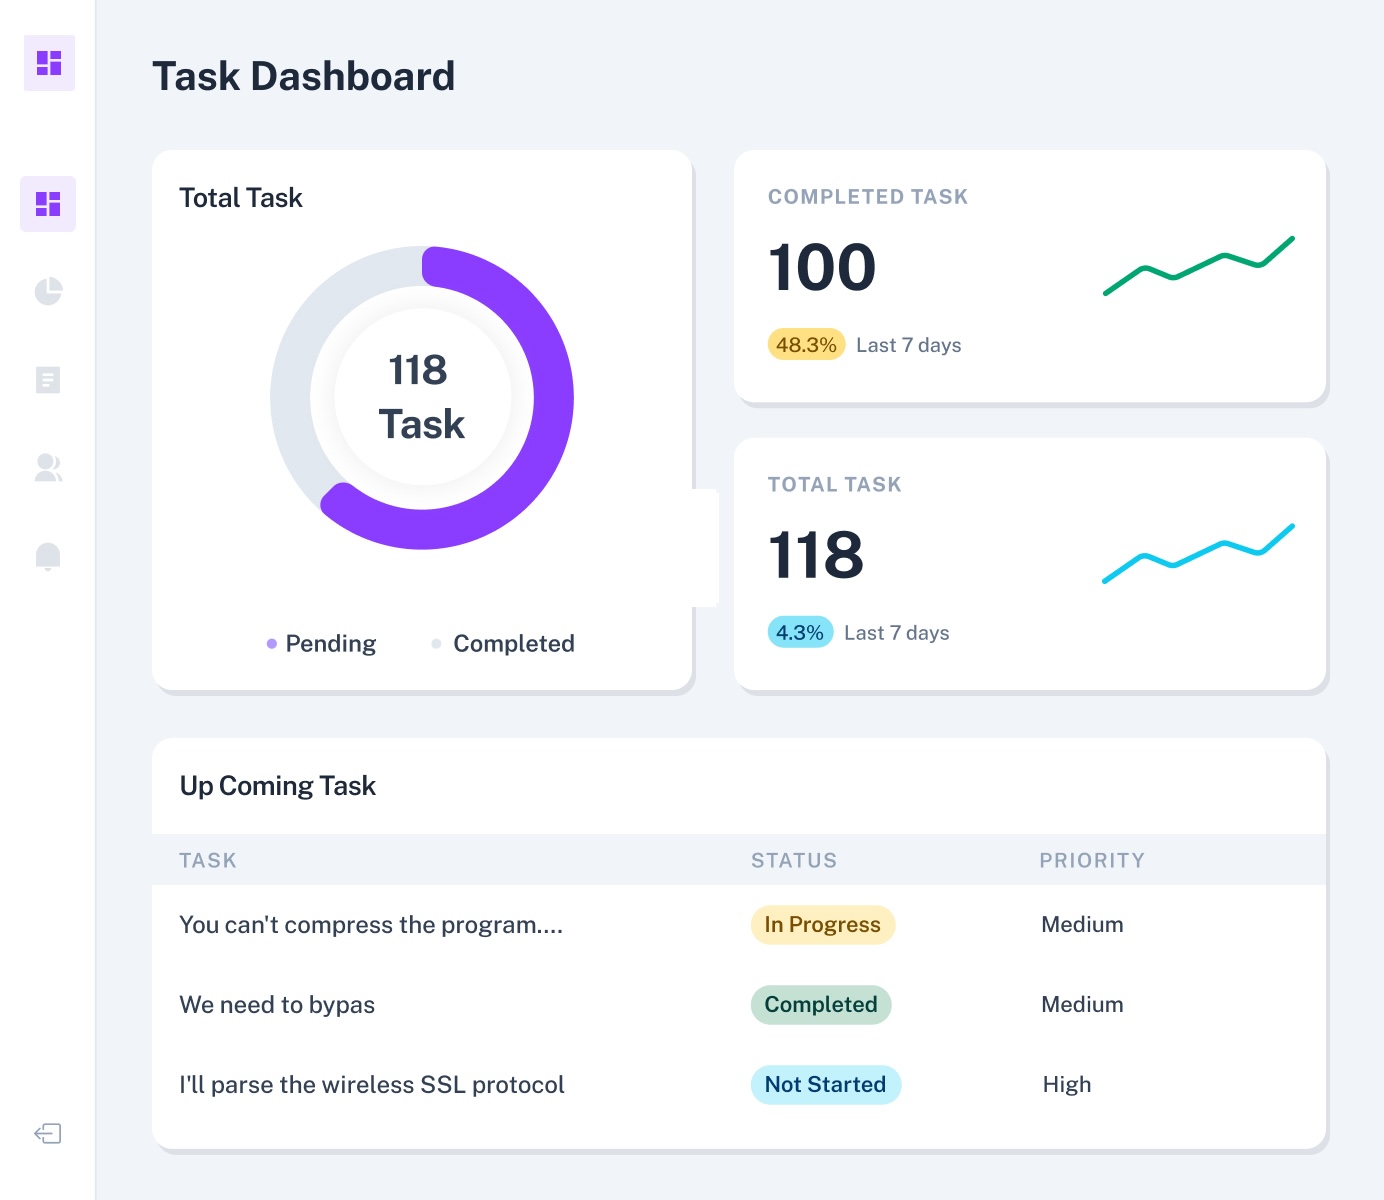Viewport: 1384px width, 1200px height.
Task: Open the Dashboard sidebar icon
Action: [x=48, y=204]
